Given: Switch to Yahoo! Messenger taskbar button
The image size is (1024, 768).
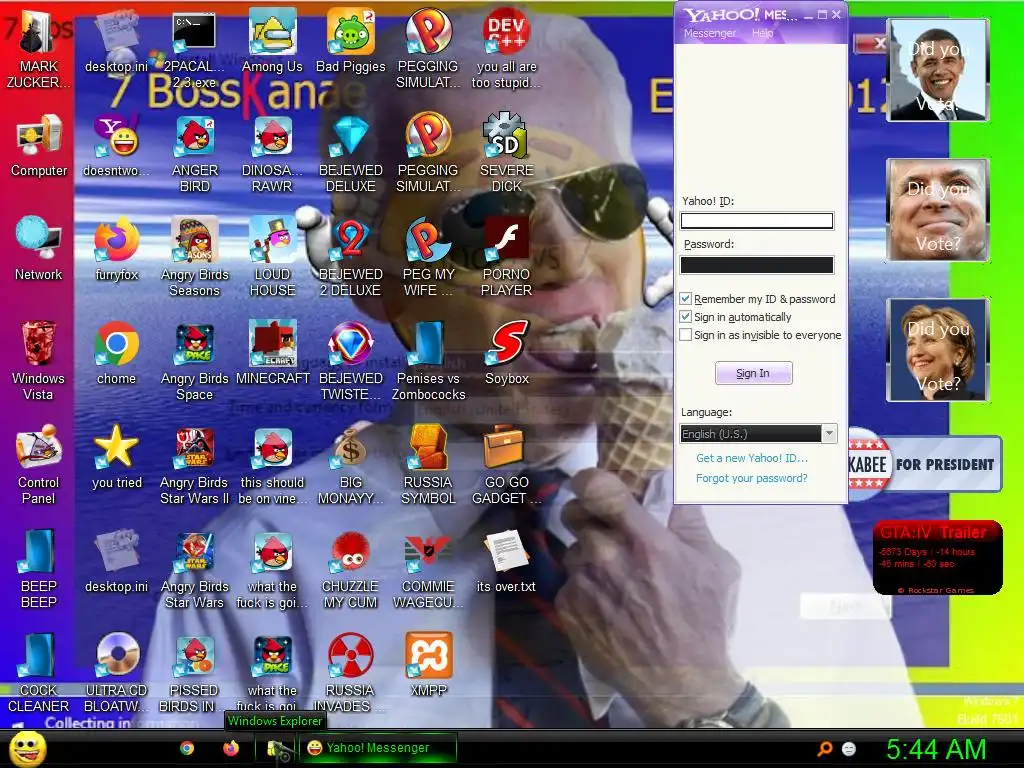Looking at the screenshot, I should (379, 748).
